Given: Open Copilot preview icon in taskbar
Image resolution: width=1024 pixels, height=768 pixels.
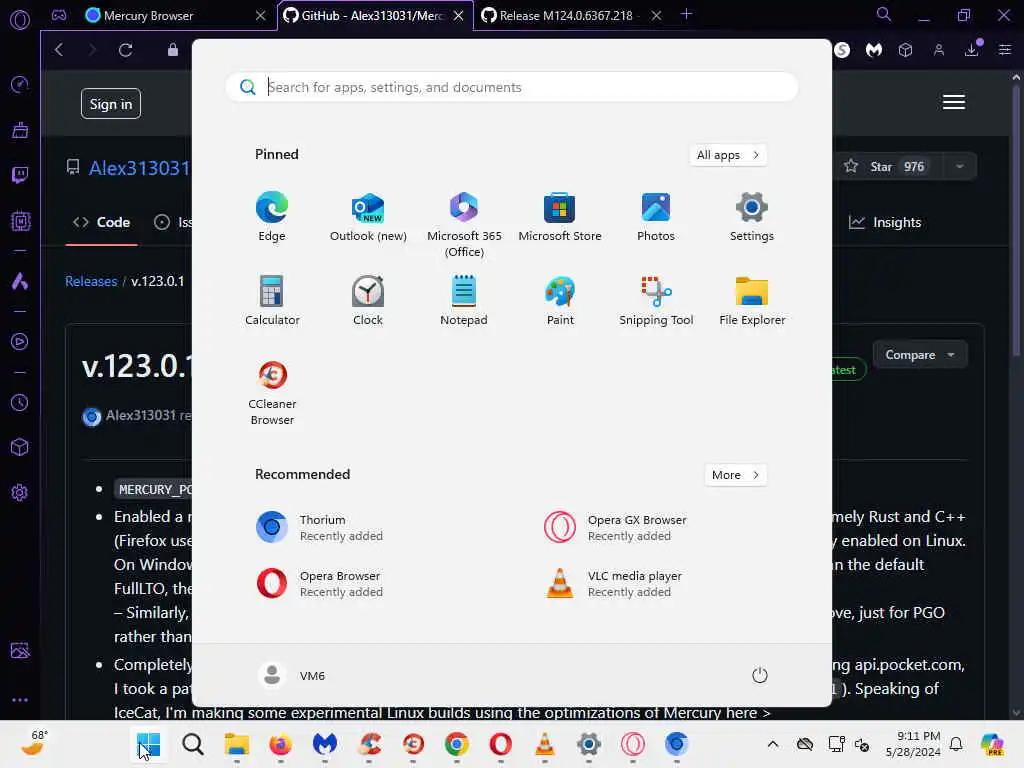Looking at the screenshot, I should pyautogui.click(x=992, y=744).
